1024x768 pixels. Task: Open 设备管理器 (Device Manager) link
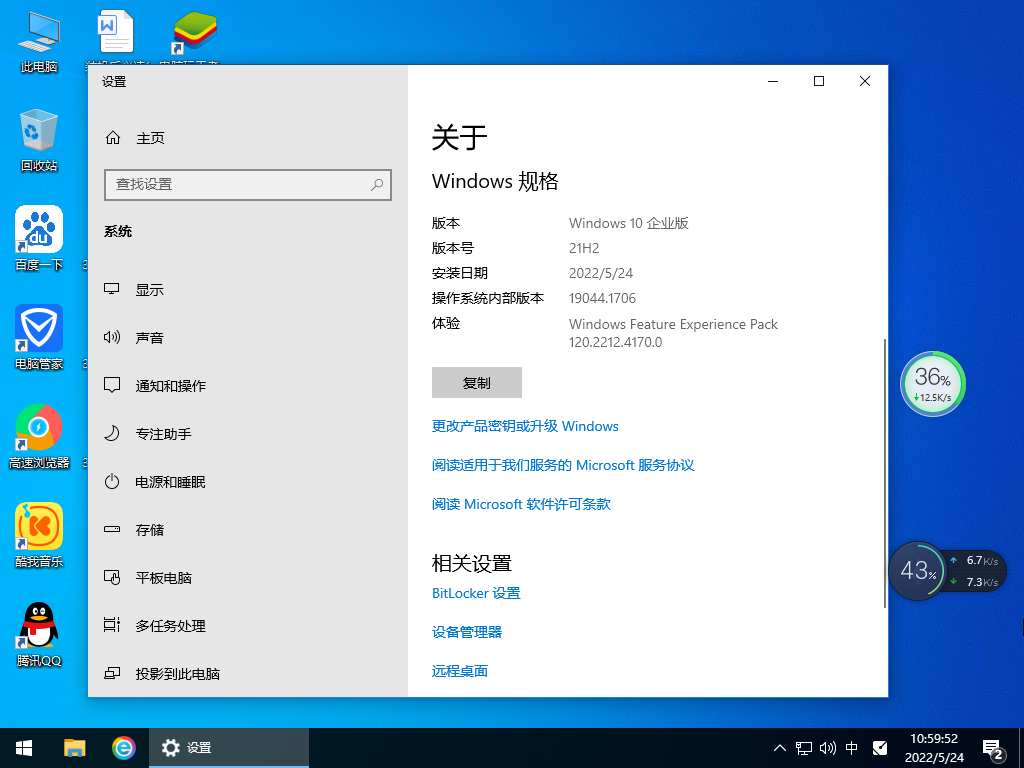click(466, 631)
